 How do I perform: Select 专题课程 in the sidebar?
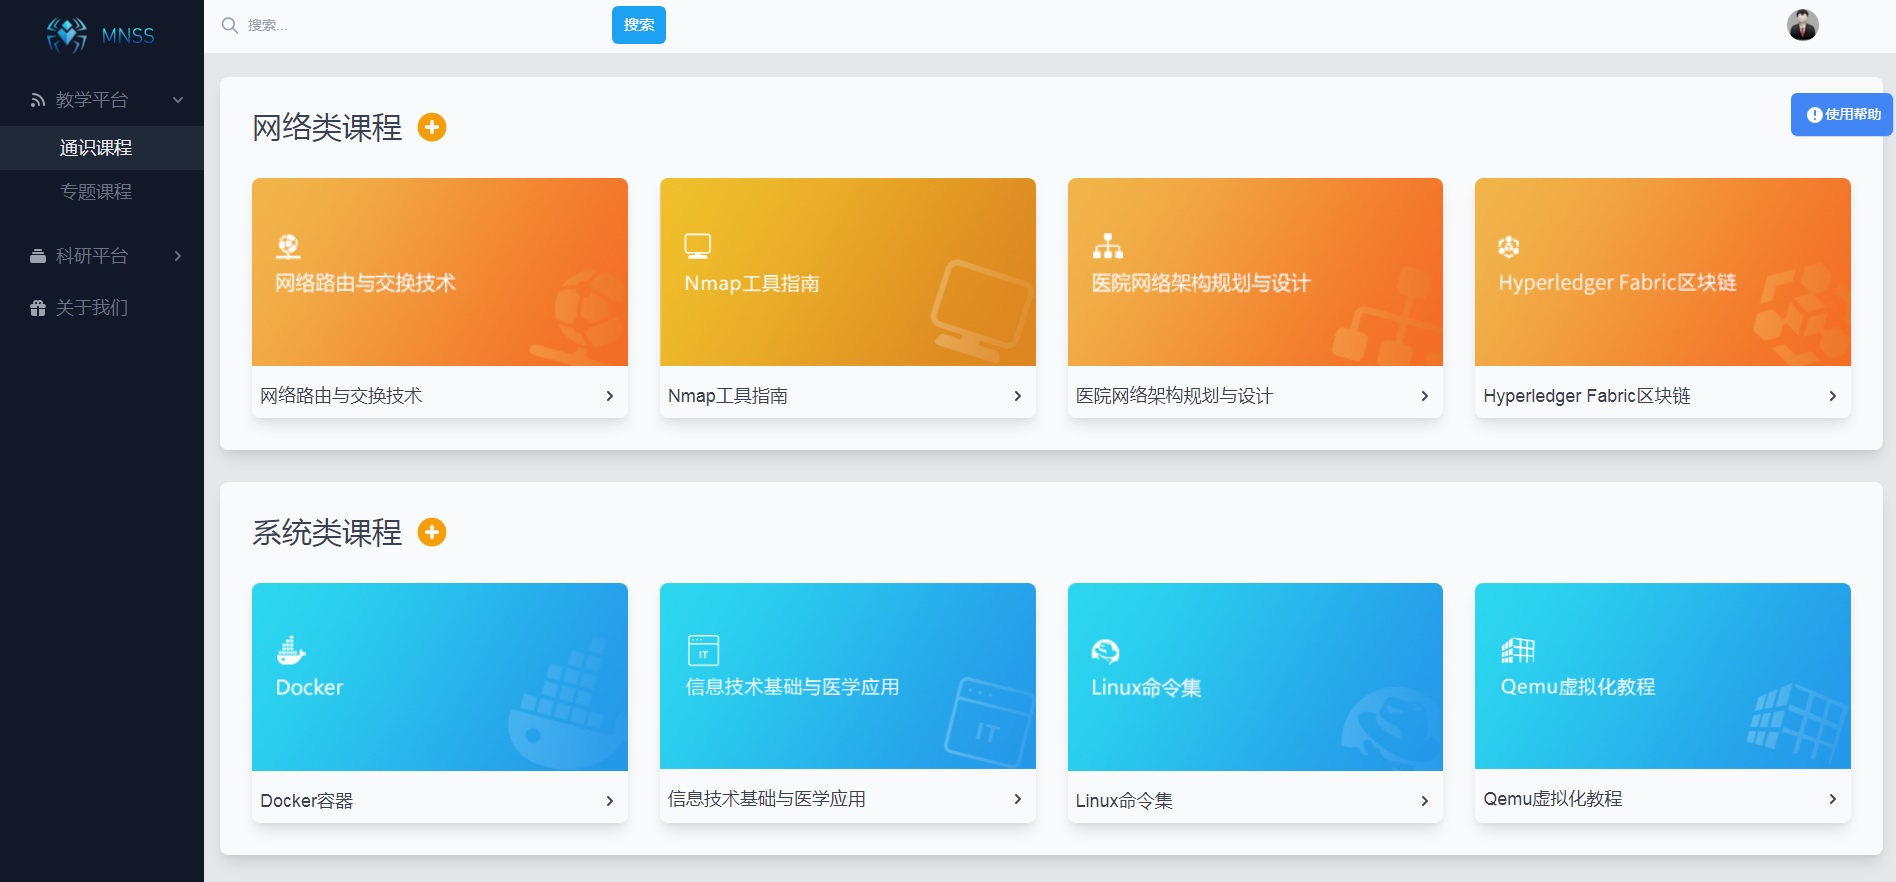tap(96, 192)
